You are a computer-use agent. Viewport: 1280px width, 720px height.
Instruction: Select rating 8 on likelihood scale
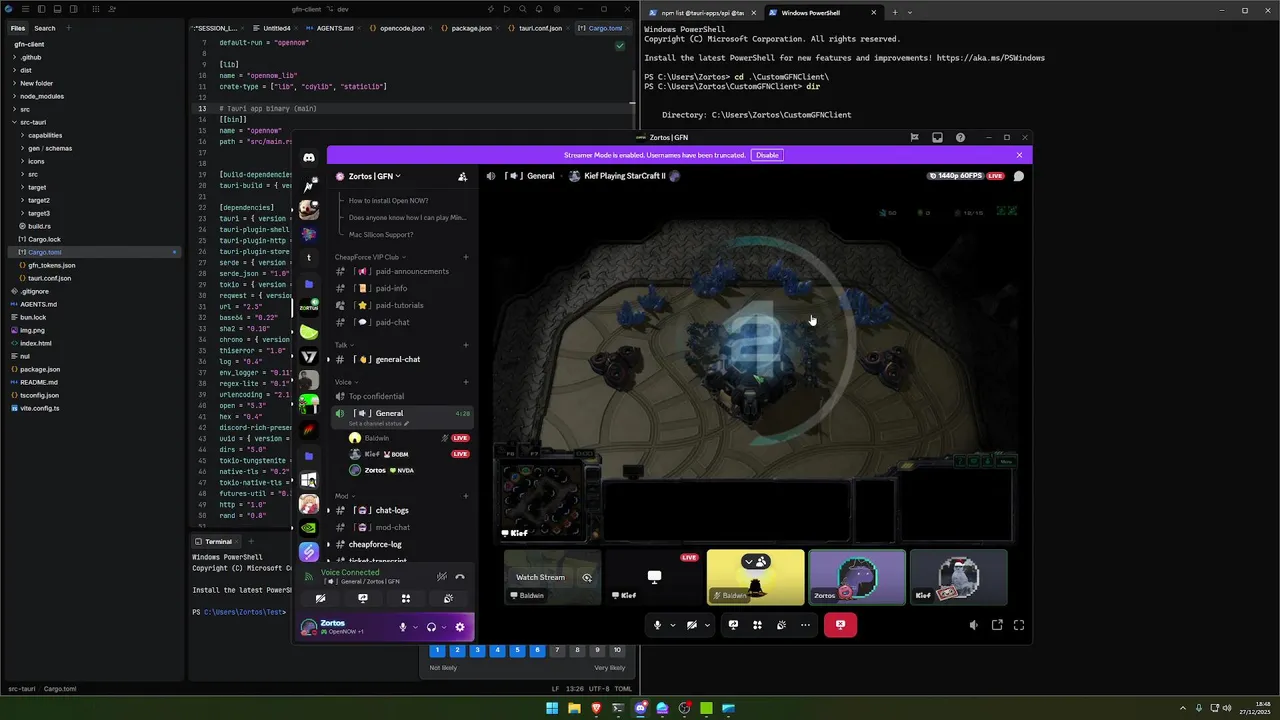pos(577,650)
